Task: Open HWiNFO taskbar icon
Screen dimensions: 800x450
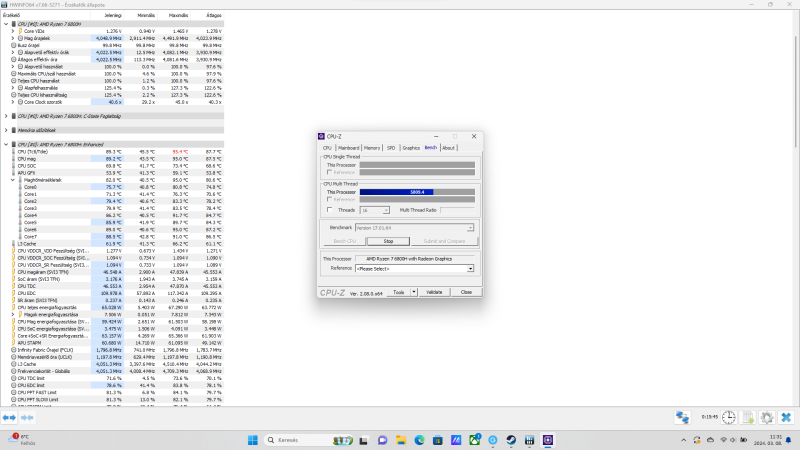Action: (530, 440)
